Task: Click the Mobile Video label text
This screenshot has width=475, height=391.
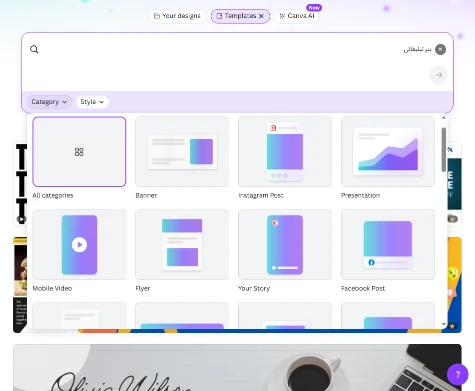Action: [x=52, y=288]
